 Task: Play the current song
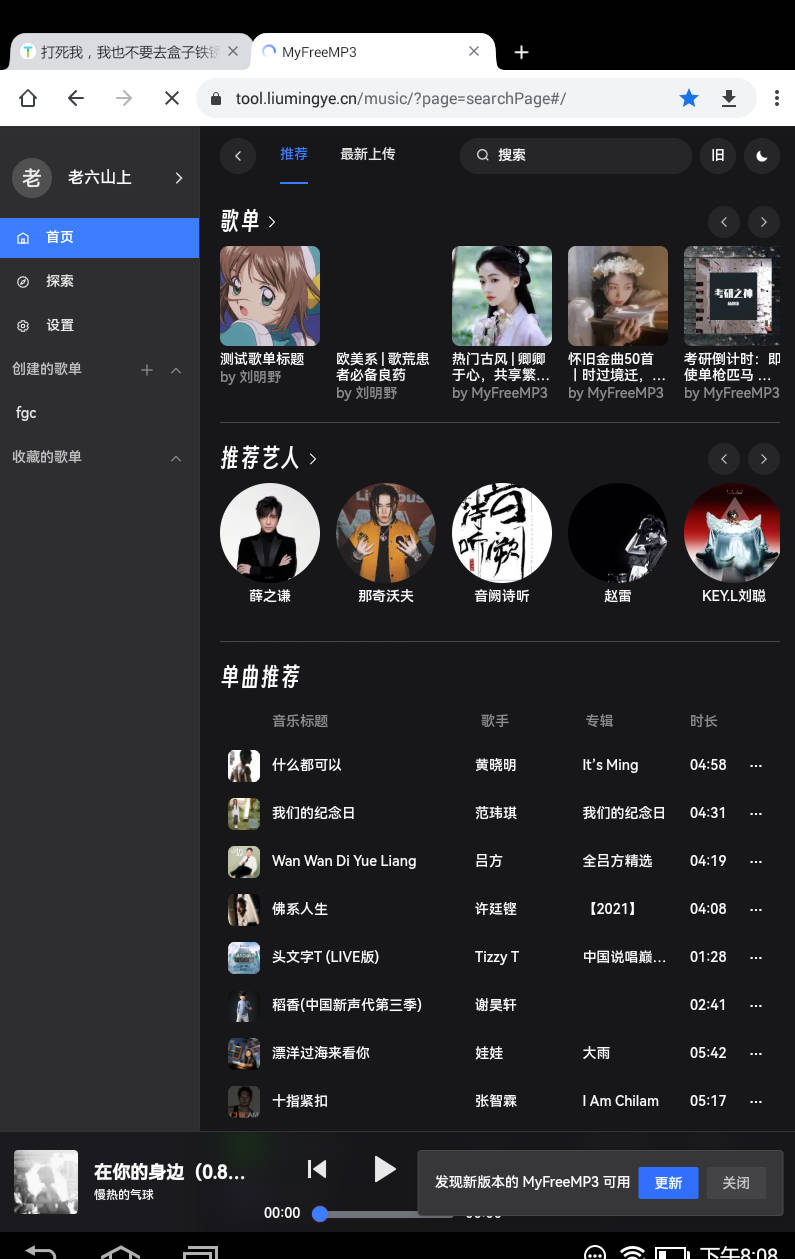click(x=384, y=1168)
